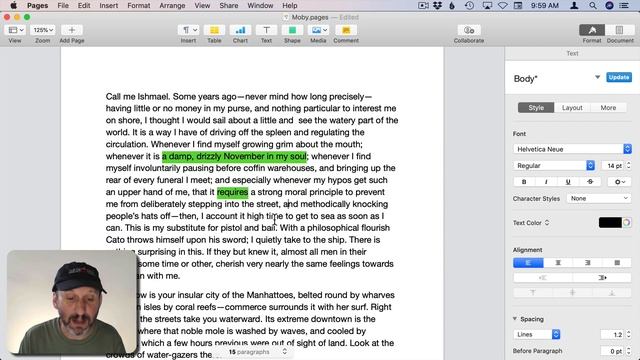Image resolution: width=640 pixels, height=360 pixels.
Task: Click the Moby.pages document title
Action: (310, 17)
